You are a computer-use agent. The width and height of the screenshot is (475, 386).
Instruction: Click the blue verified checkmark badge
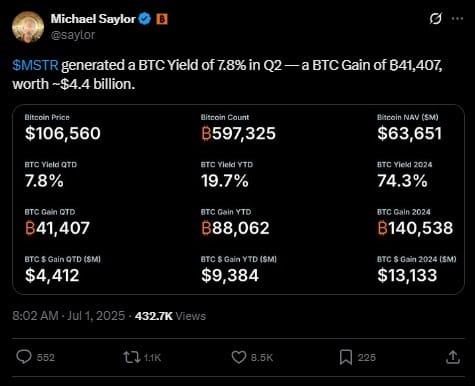(x=145, y=19)
